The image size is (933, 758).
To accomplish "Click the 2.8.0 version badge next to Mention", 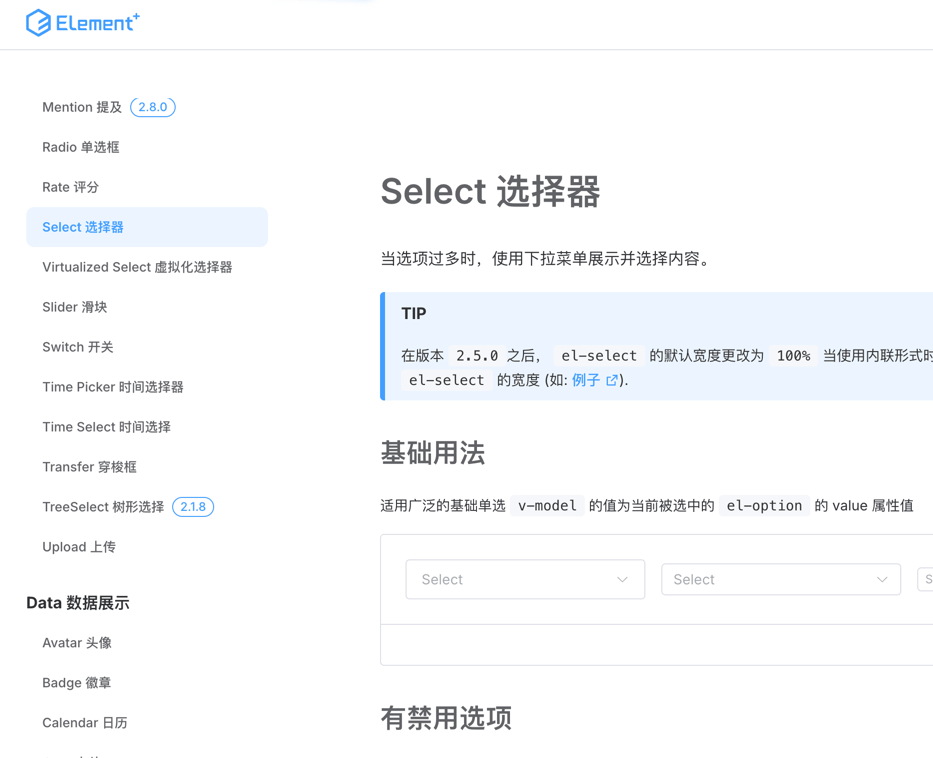I will tap(153, 107).
